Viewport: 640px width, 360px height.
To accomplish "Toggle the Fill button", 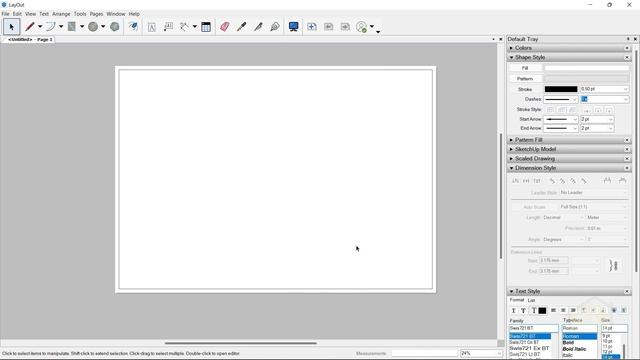I will pyautogui.click(x=525, y=68).
